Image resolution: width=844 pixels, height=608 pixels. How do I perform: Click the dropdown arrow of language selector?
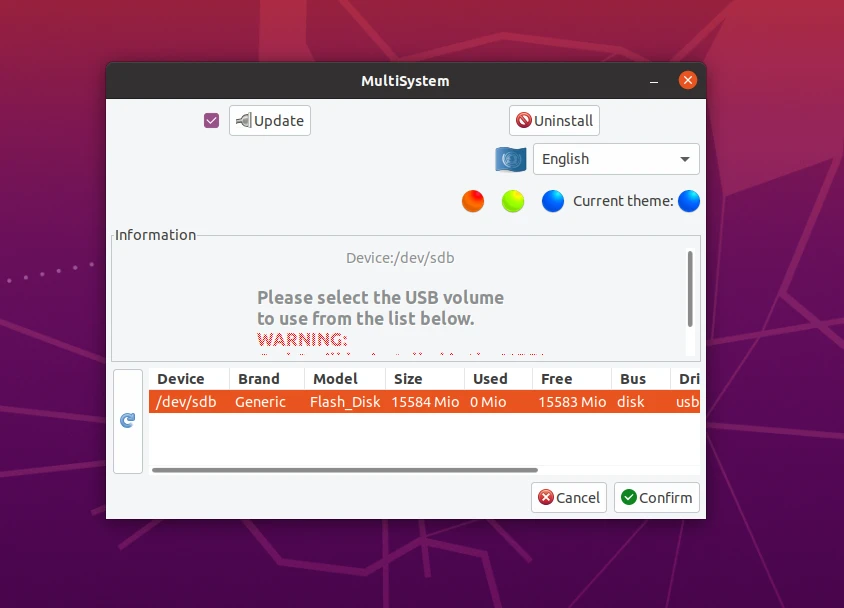click(x=685, y=159)
